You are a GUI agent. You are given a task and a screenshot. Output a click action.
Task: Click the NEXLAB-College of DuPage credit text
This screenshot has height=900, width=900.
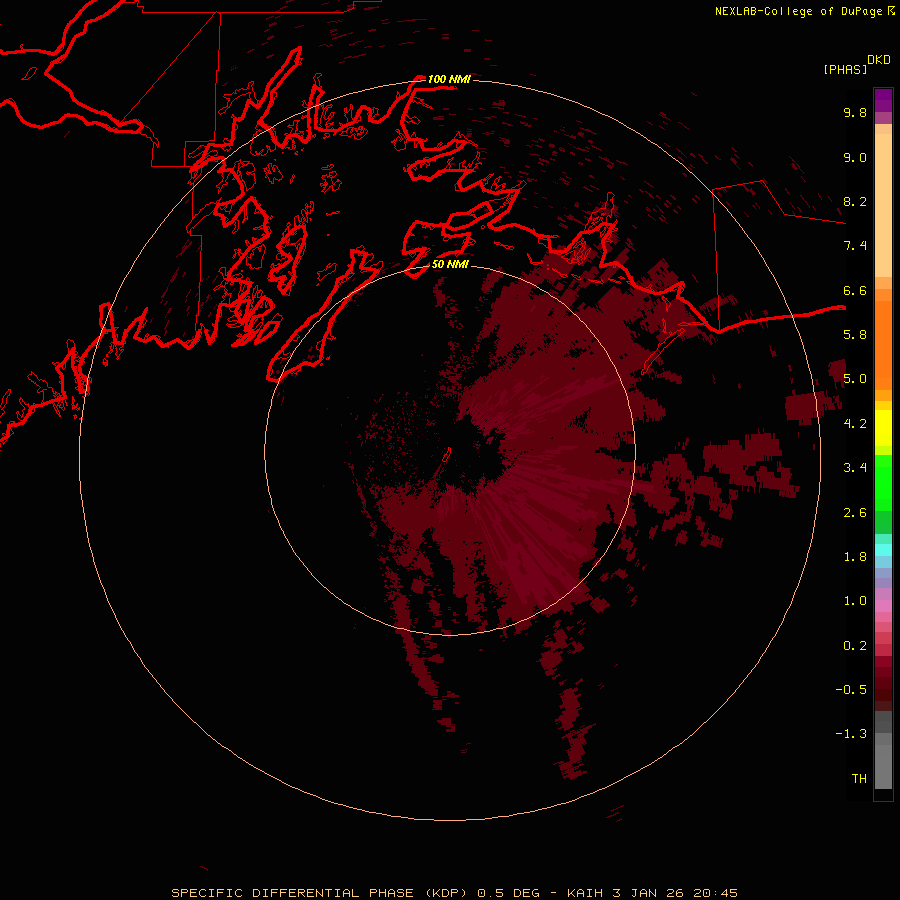798,11
